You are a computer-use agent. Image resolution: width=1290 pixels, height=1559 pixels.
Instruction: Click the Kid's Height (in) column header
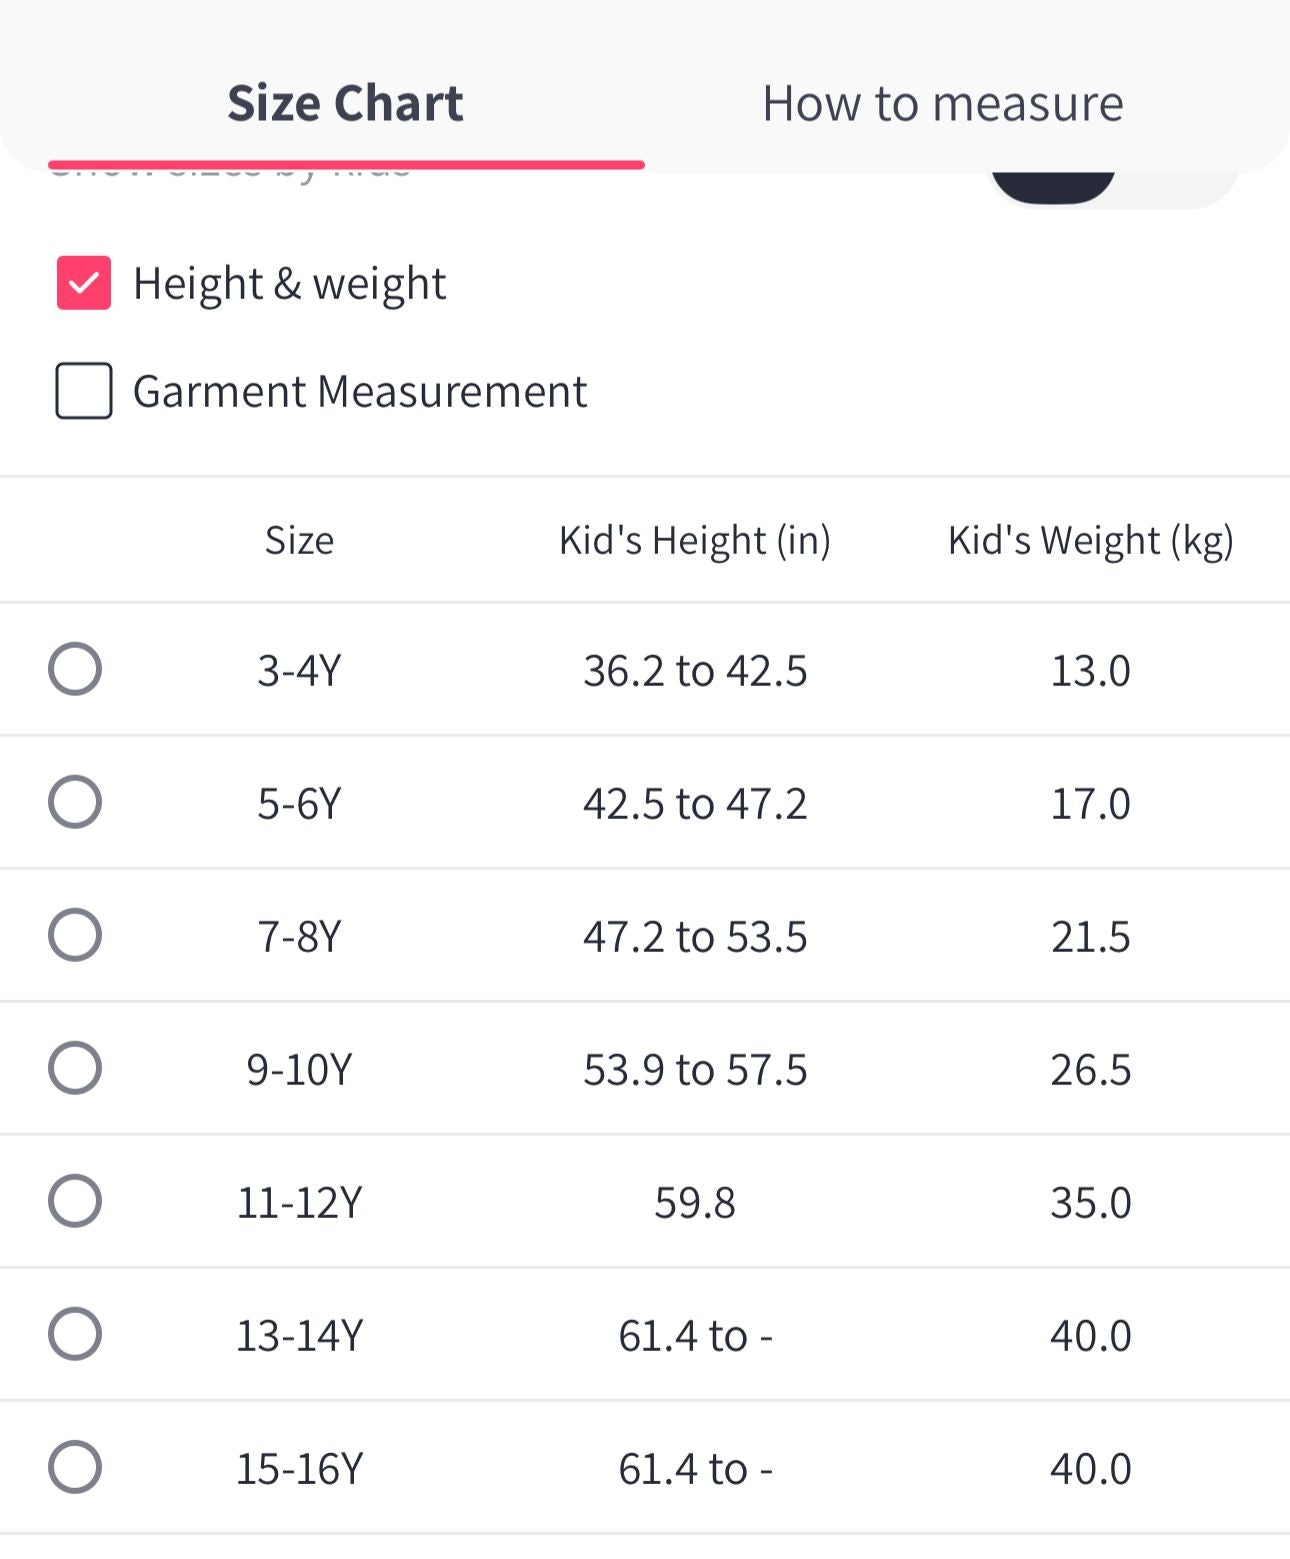(x=694, y=541)
